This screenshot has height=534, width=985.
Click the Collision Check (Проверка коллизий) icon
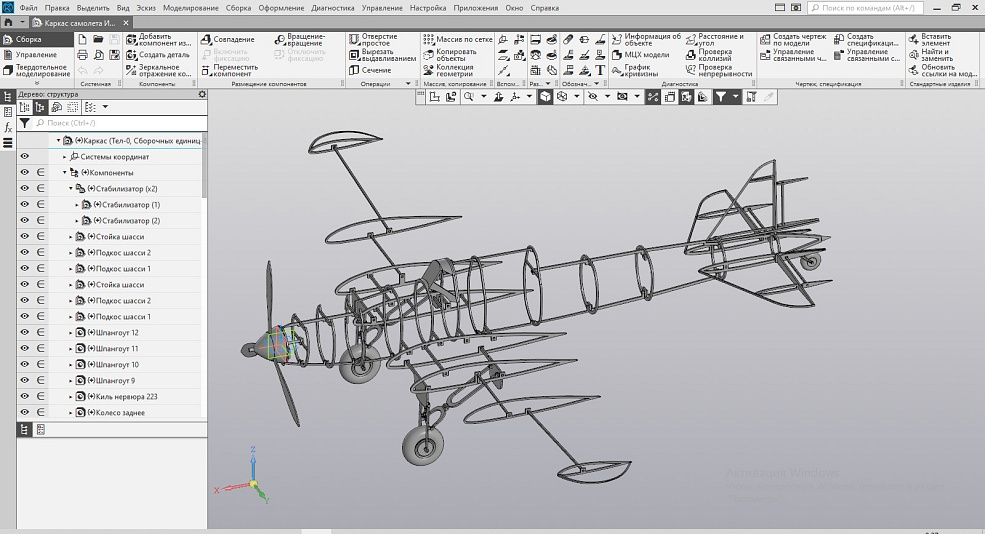pos(691,55)
